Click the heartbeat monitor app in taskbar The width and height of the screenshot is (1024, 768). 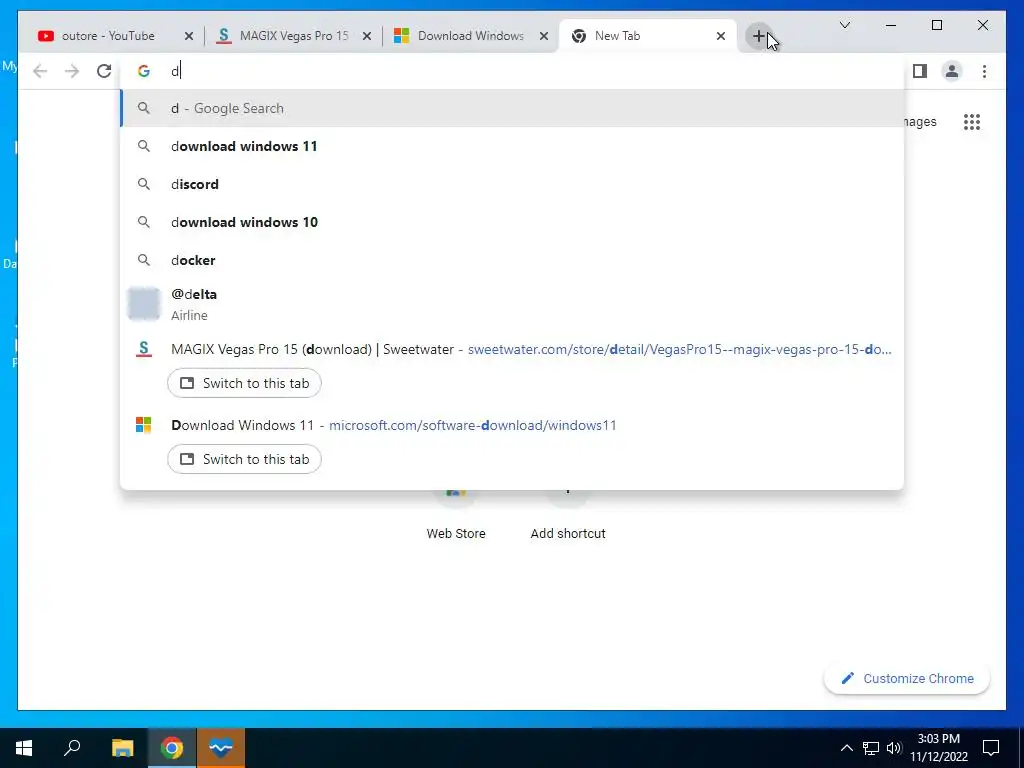click(221, 748)
